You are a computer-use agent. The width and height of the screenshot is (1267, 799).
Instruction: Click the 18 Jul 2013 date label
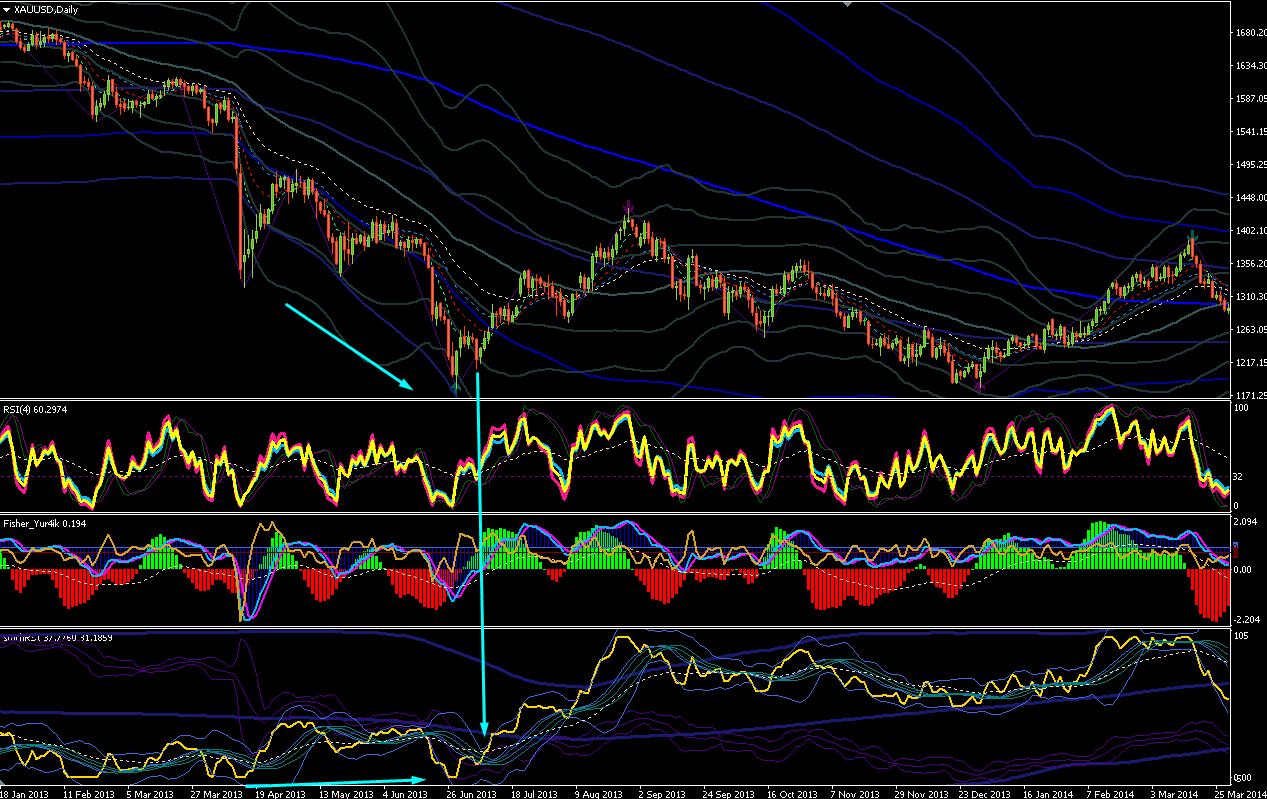pyautogui.click(x=535, y=793)
